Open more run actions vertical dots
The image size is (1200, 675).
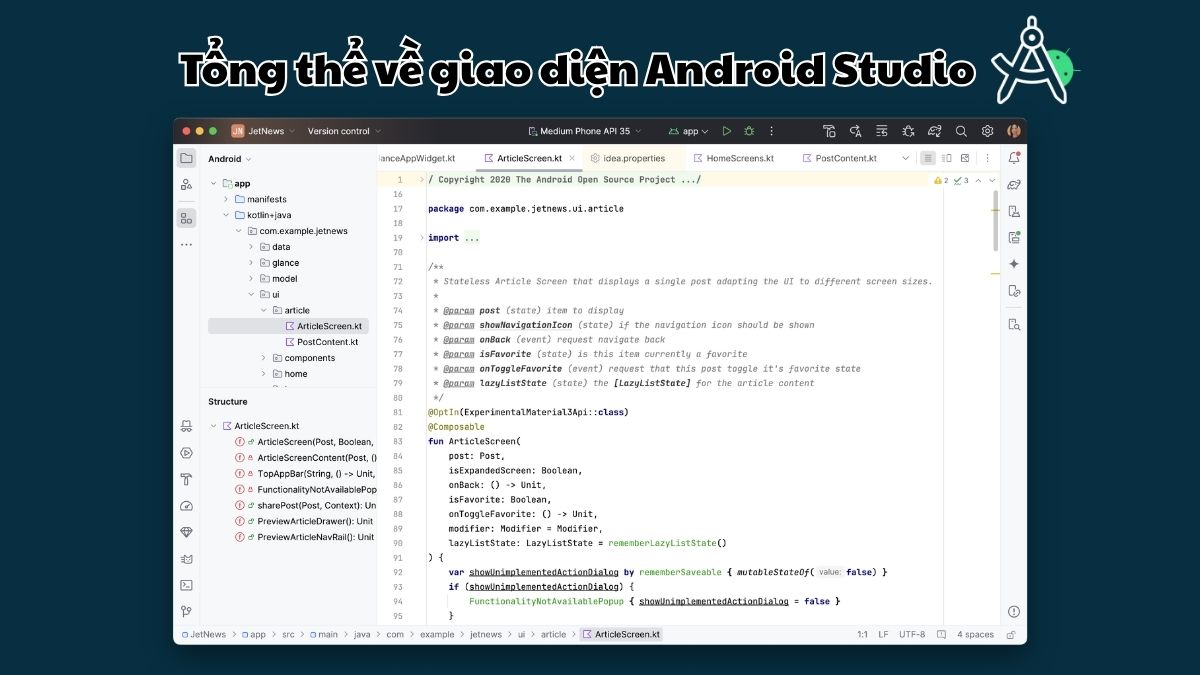(x=771, y=131)
